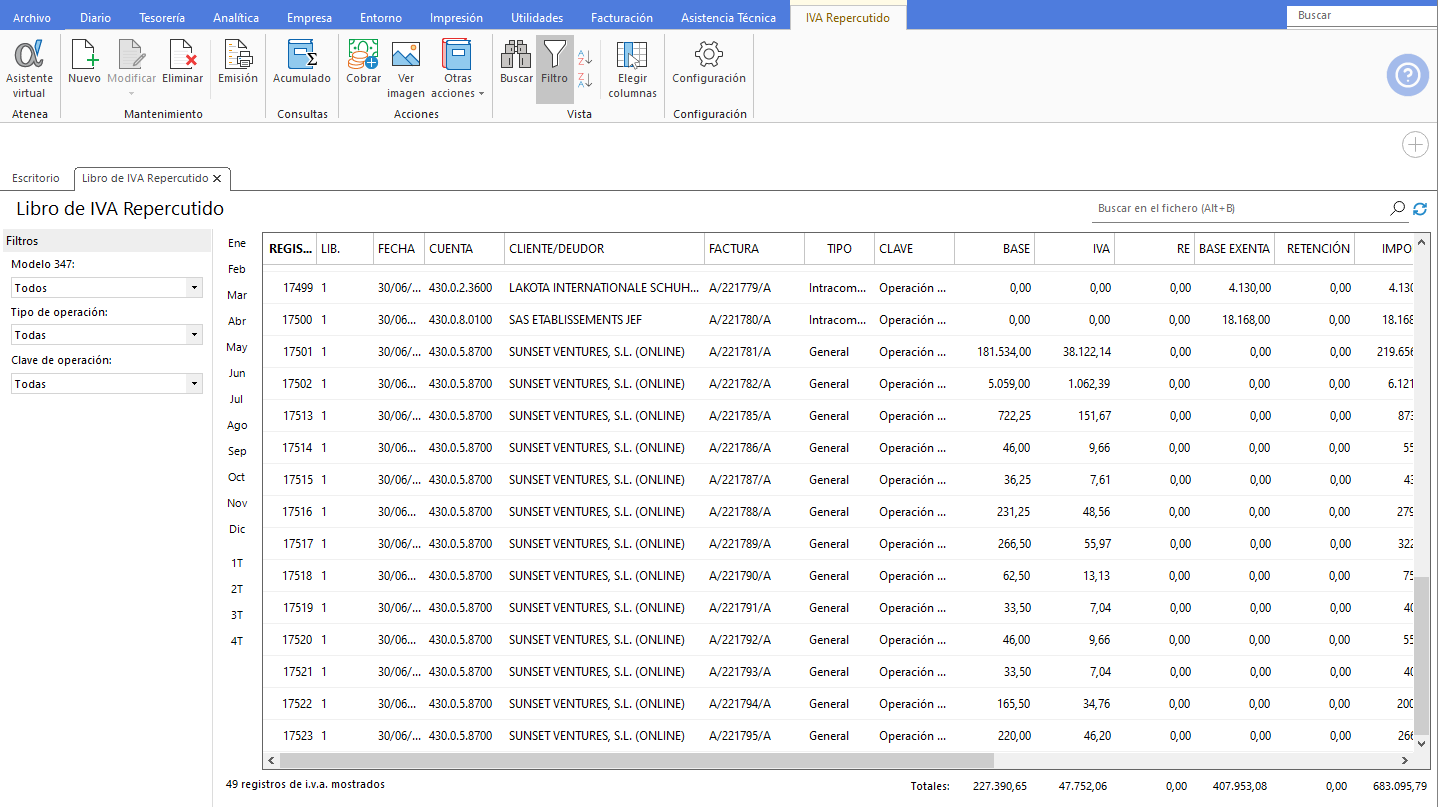Click the help question mark icon
The width and height of the screenshot is (1438, 807).
[1407, 76]
